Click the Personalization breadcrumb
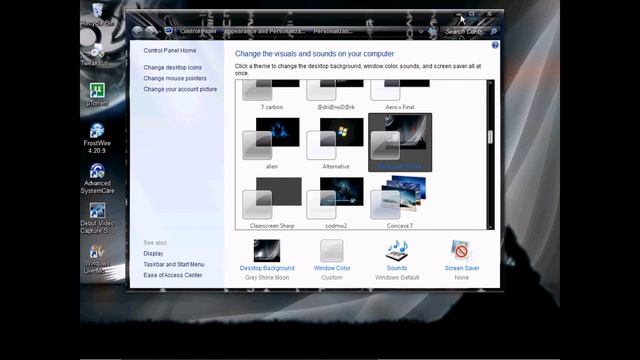Viewport: 640px width, 360px height. coord(333,31)
